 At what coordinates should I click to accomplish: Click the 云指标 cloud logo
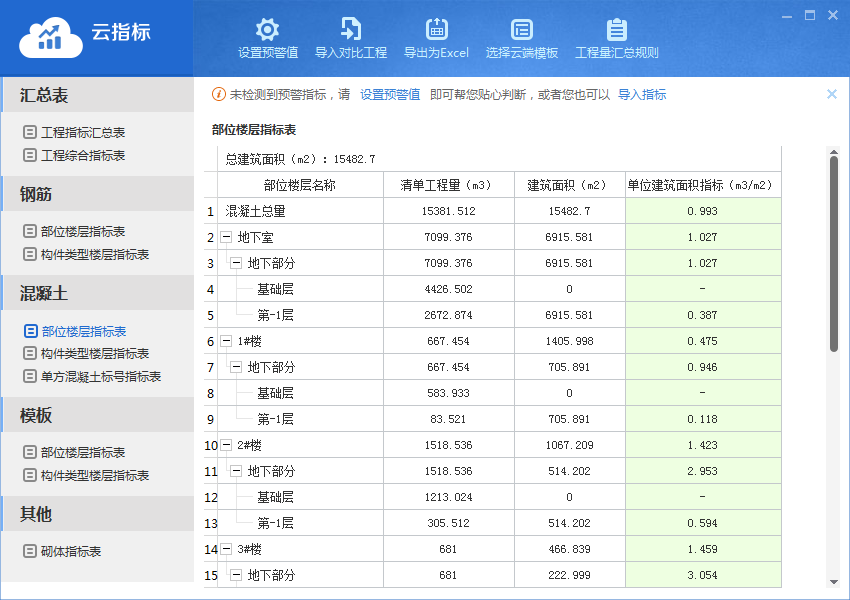(51, 37)
